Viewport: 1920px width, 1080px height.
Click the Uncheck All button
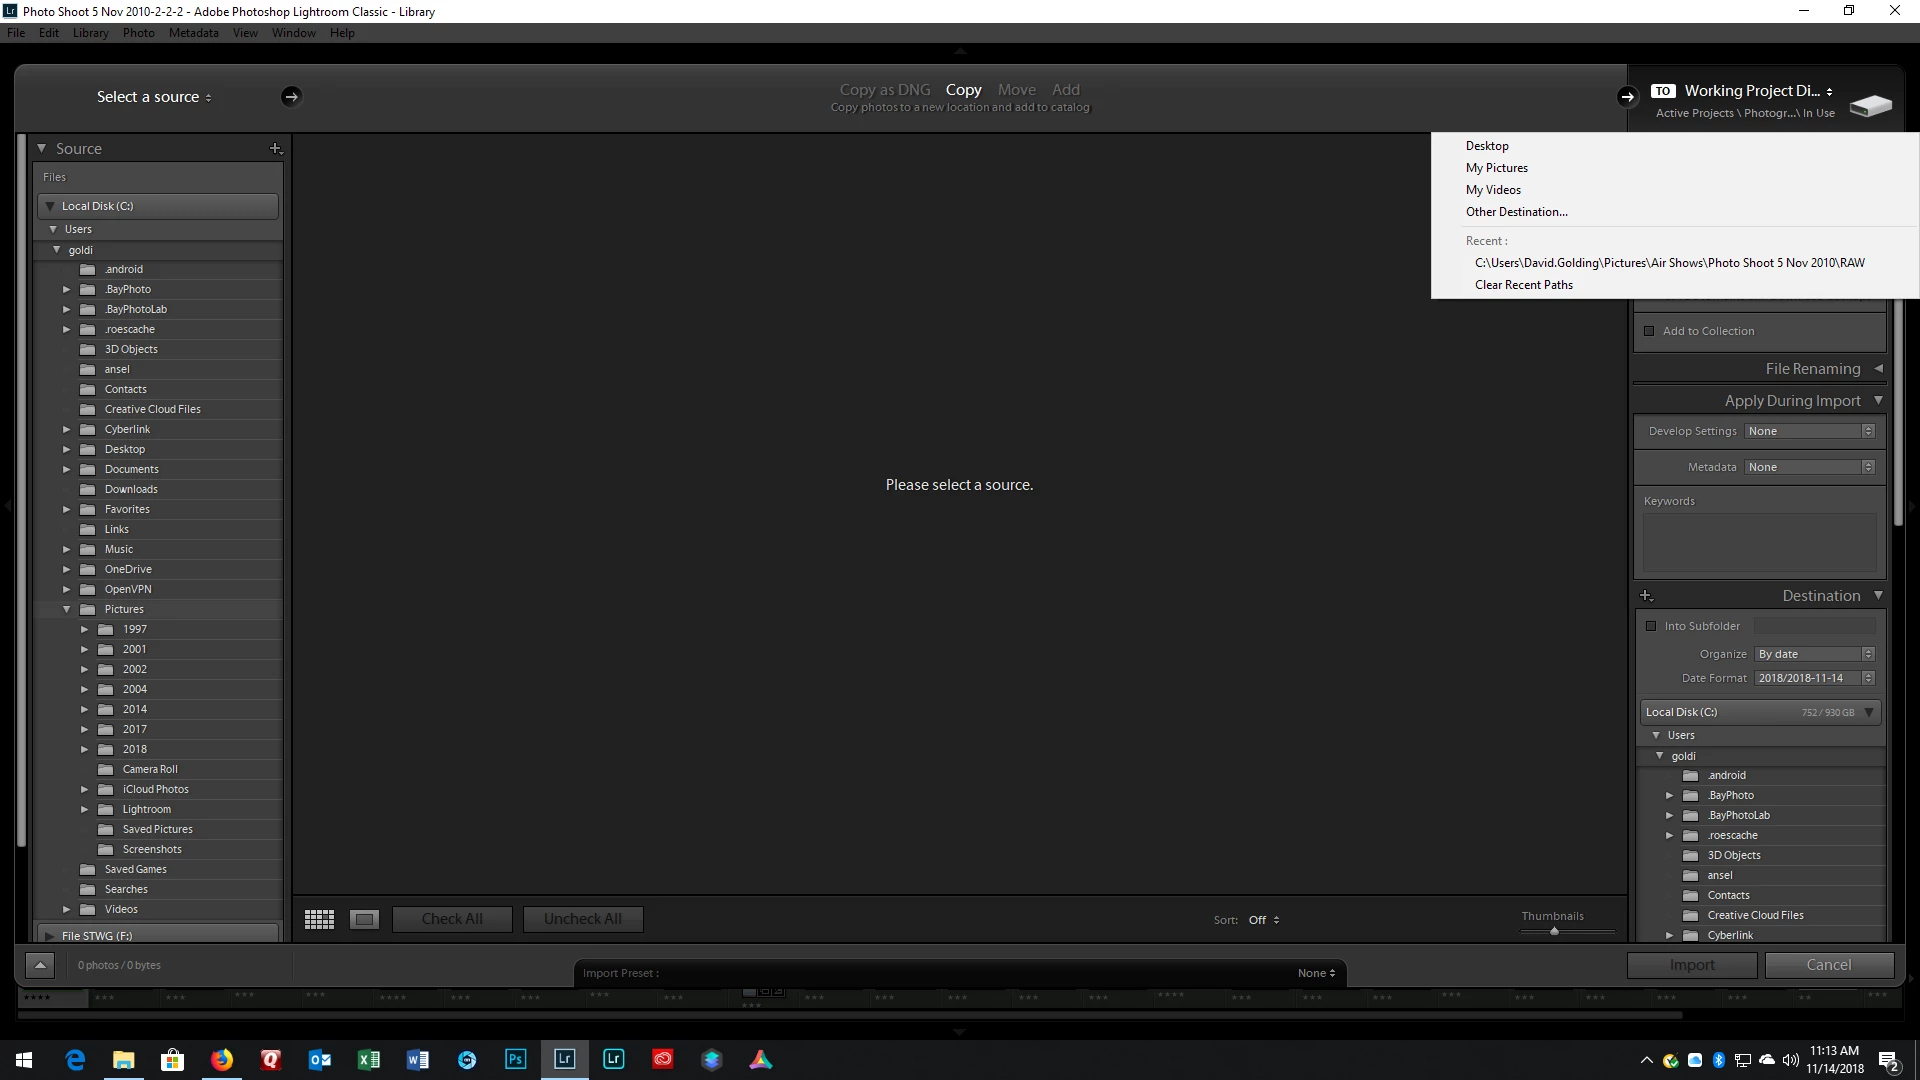(x=582, y=920)
